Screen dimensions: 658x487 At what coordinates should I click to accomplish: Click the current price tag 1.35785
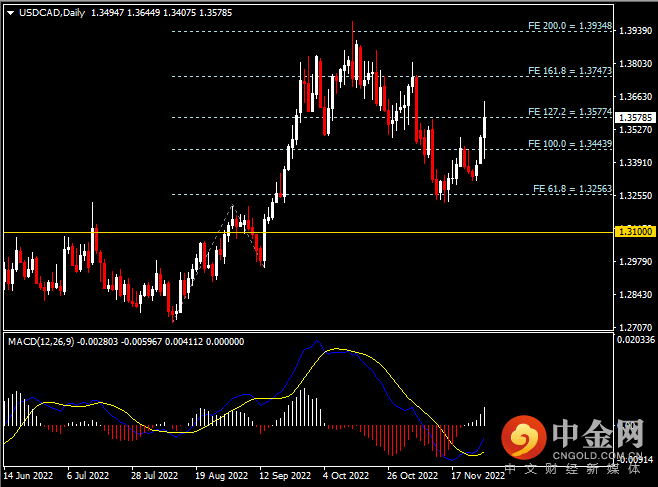pos(636,117)
